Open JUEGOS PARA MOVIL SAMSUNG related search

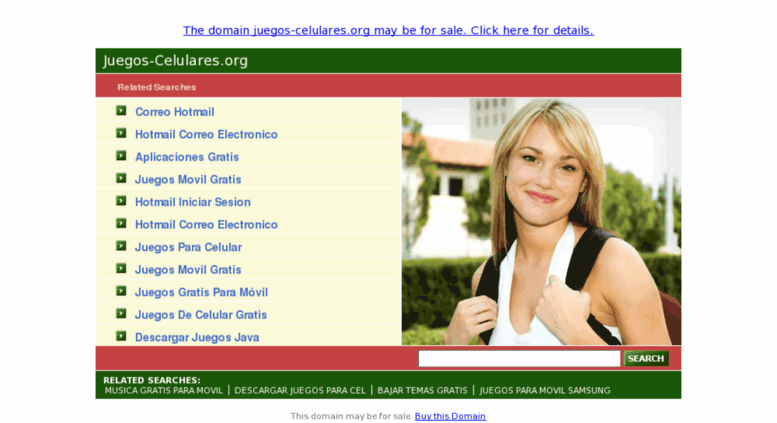click(x=545, y=390)
